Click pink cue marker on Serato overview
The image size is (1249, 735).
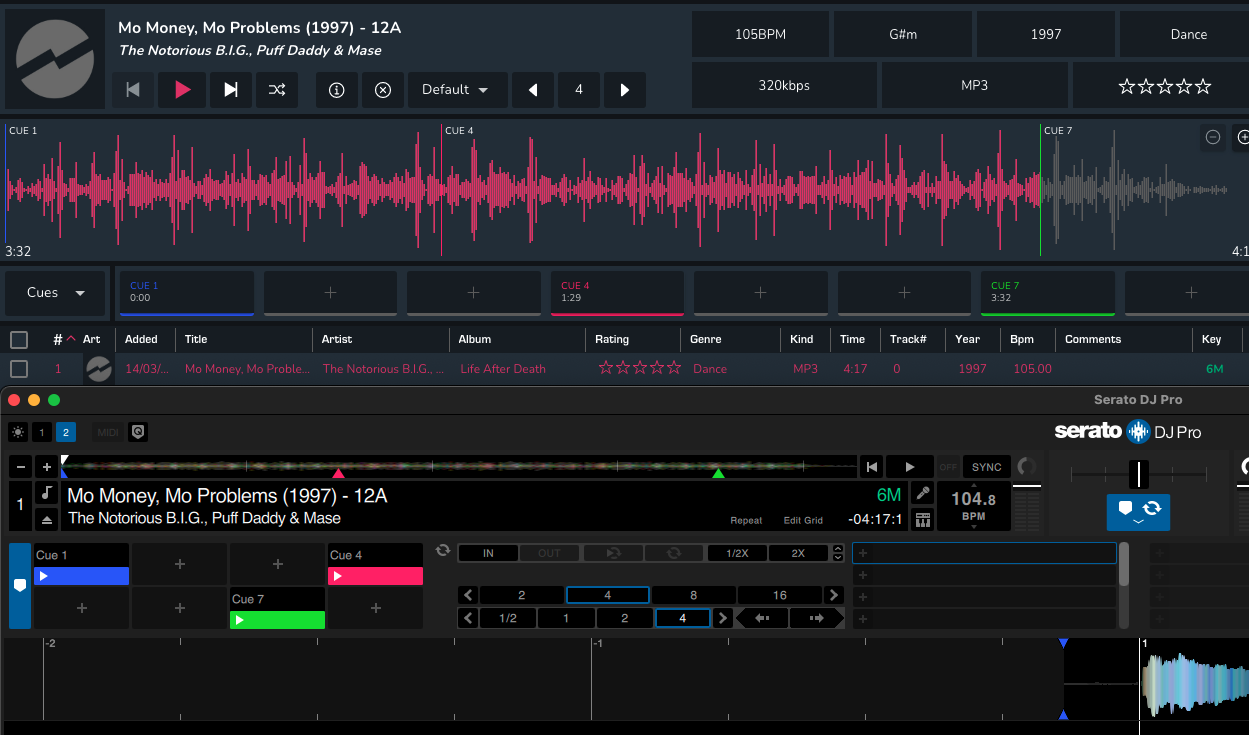coord(338,473)
